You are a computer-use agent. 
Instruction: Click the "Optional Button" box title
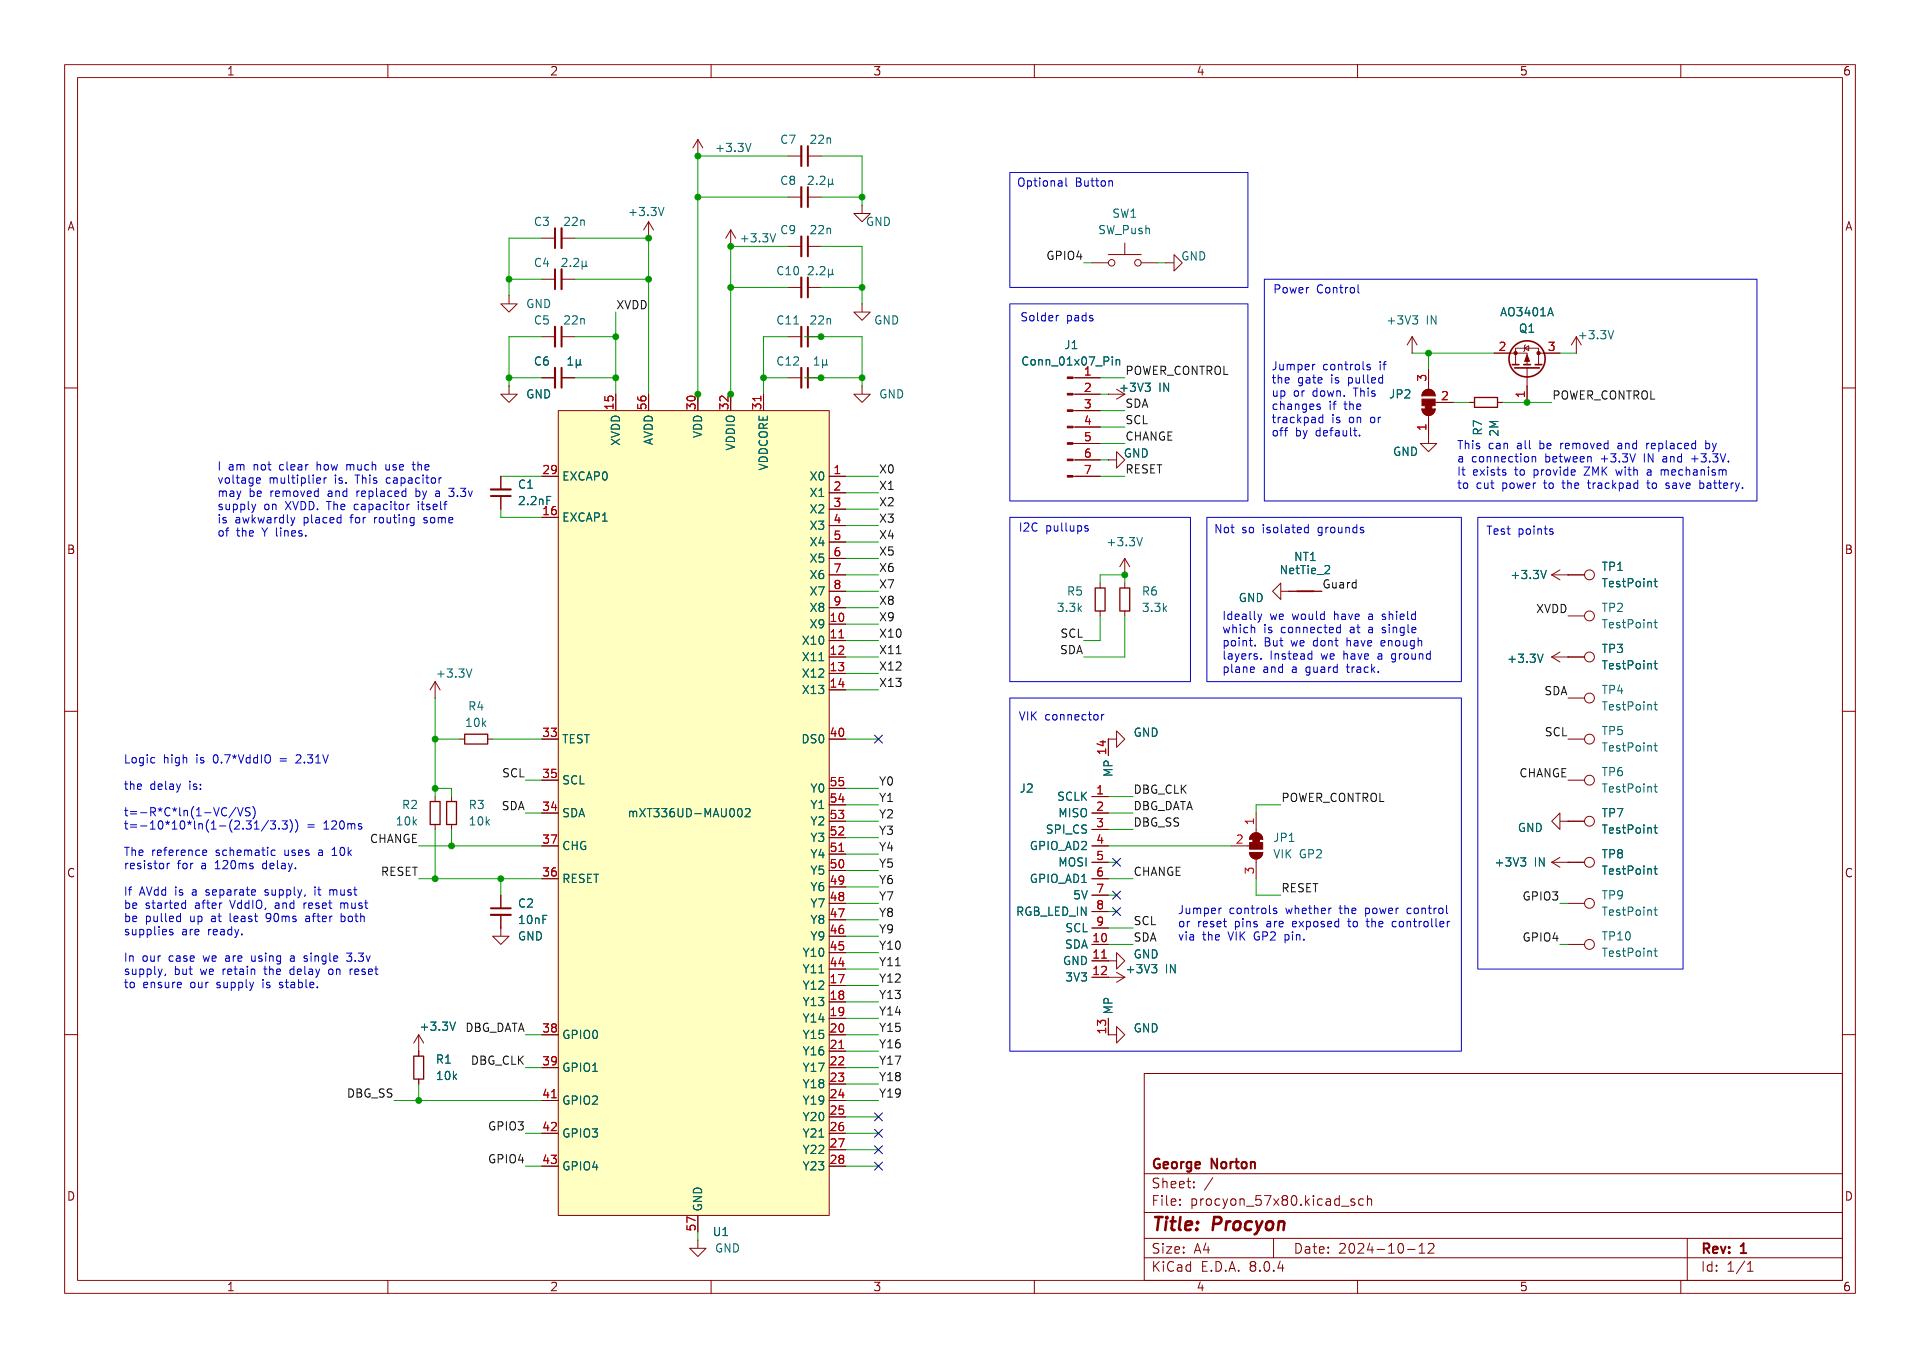[x=1065, y=183]
